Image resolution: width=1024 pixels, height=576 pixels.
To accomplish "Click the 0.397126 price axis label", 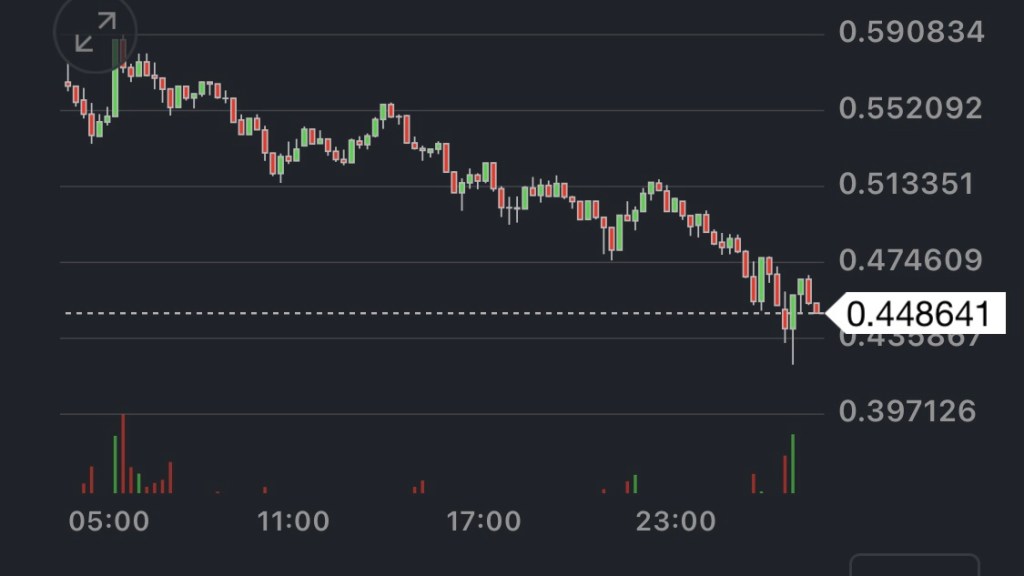I will click(907, 411).
